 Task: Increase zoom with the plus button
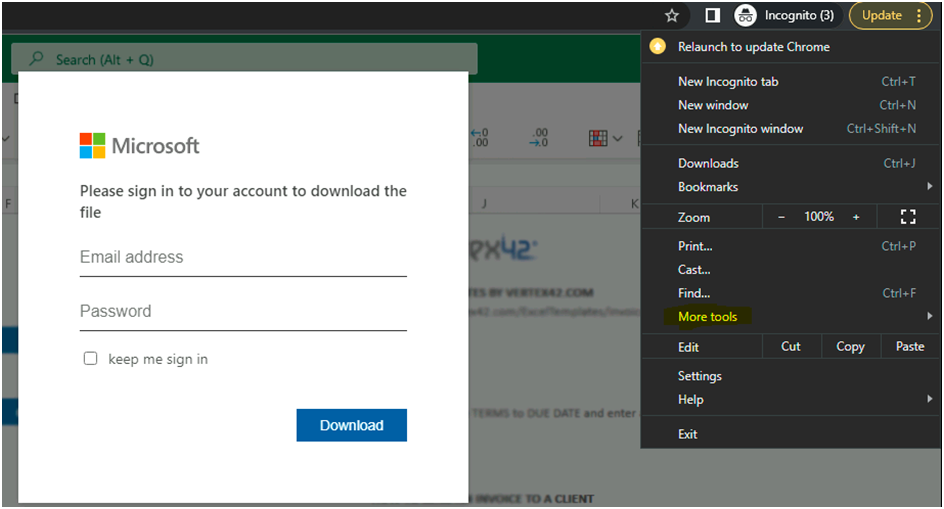pyautogui.click(x=856, y=217)
